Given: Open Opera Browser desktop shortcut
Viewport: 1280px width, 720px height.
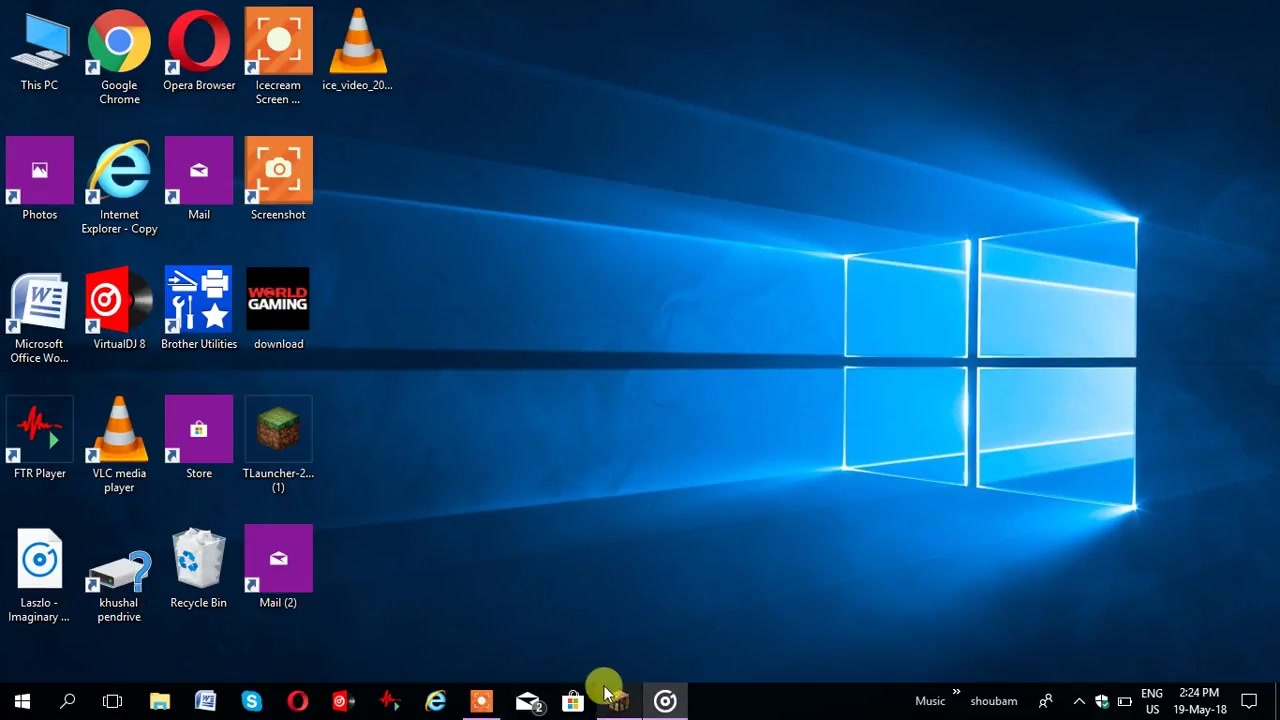Looking at the screenshot, I should [x=199, y=50].
